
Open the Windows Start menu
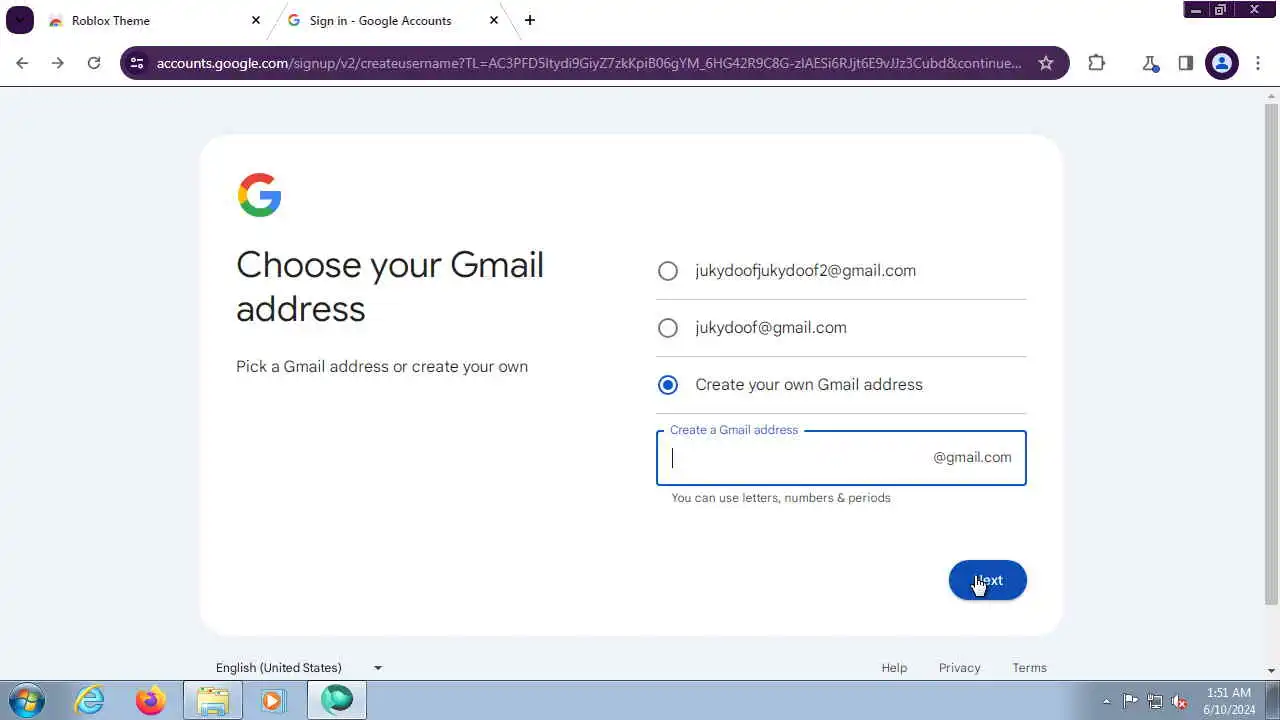[x=26, y=700]
